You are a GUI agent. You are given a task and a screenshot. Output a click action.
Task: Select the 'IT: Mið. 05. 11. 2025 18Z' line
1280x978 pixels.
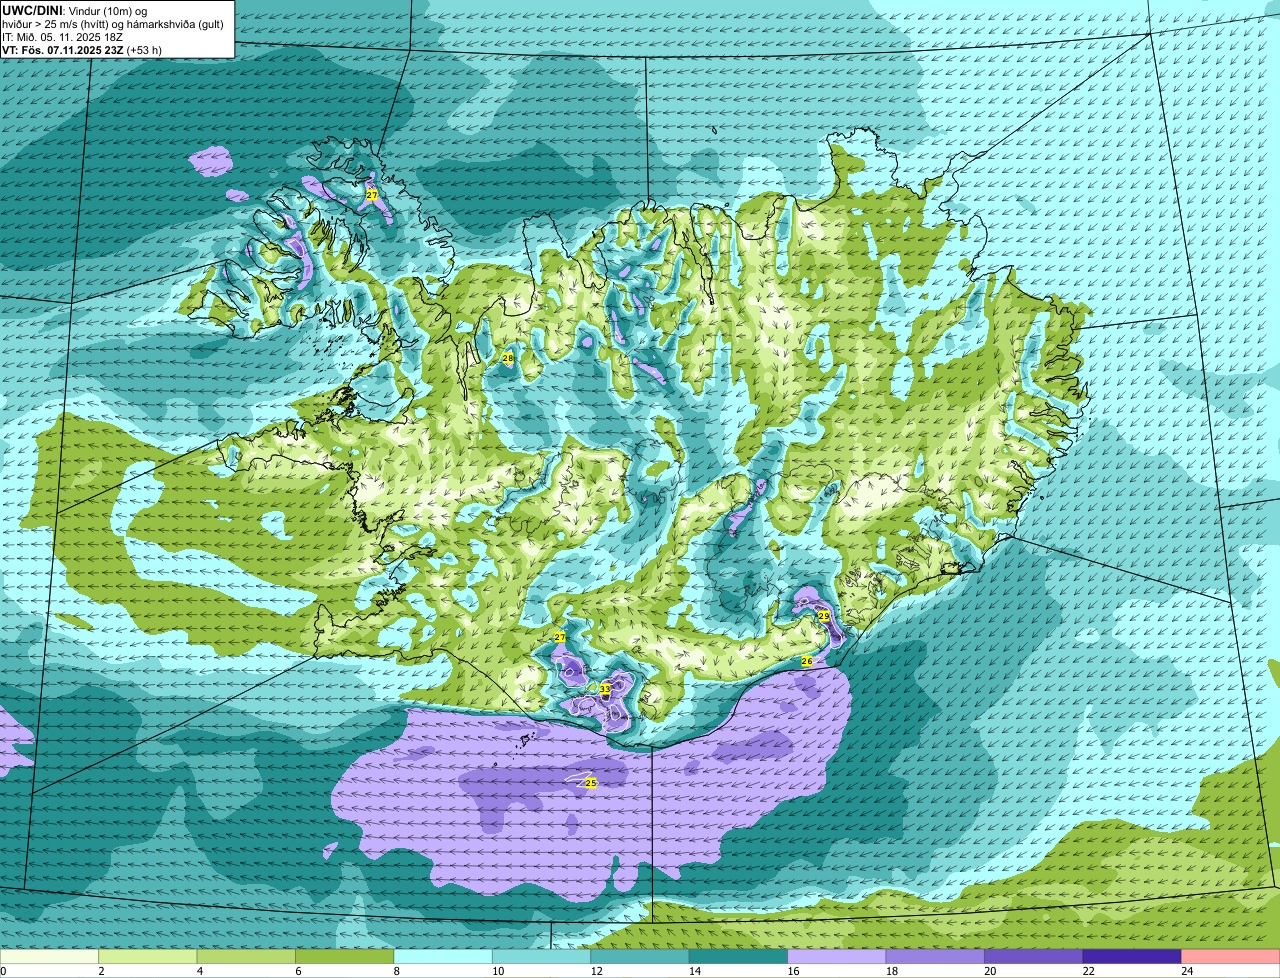click(x=62, y=36)
